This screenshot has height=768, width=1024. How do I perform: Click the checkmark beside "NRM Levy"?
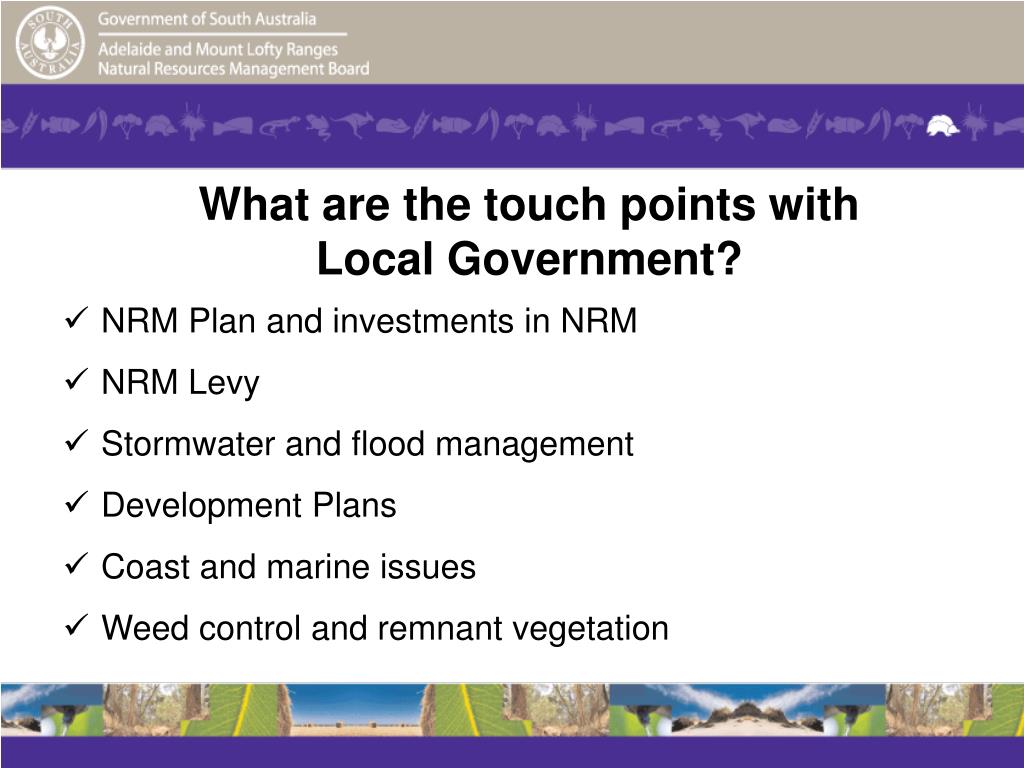(76, 379)
